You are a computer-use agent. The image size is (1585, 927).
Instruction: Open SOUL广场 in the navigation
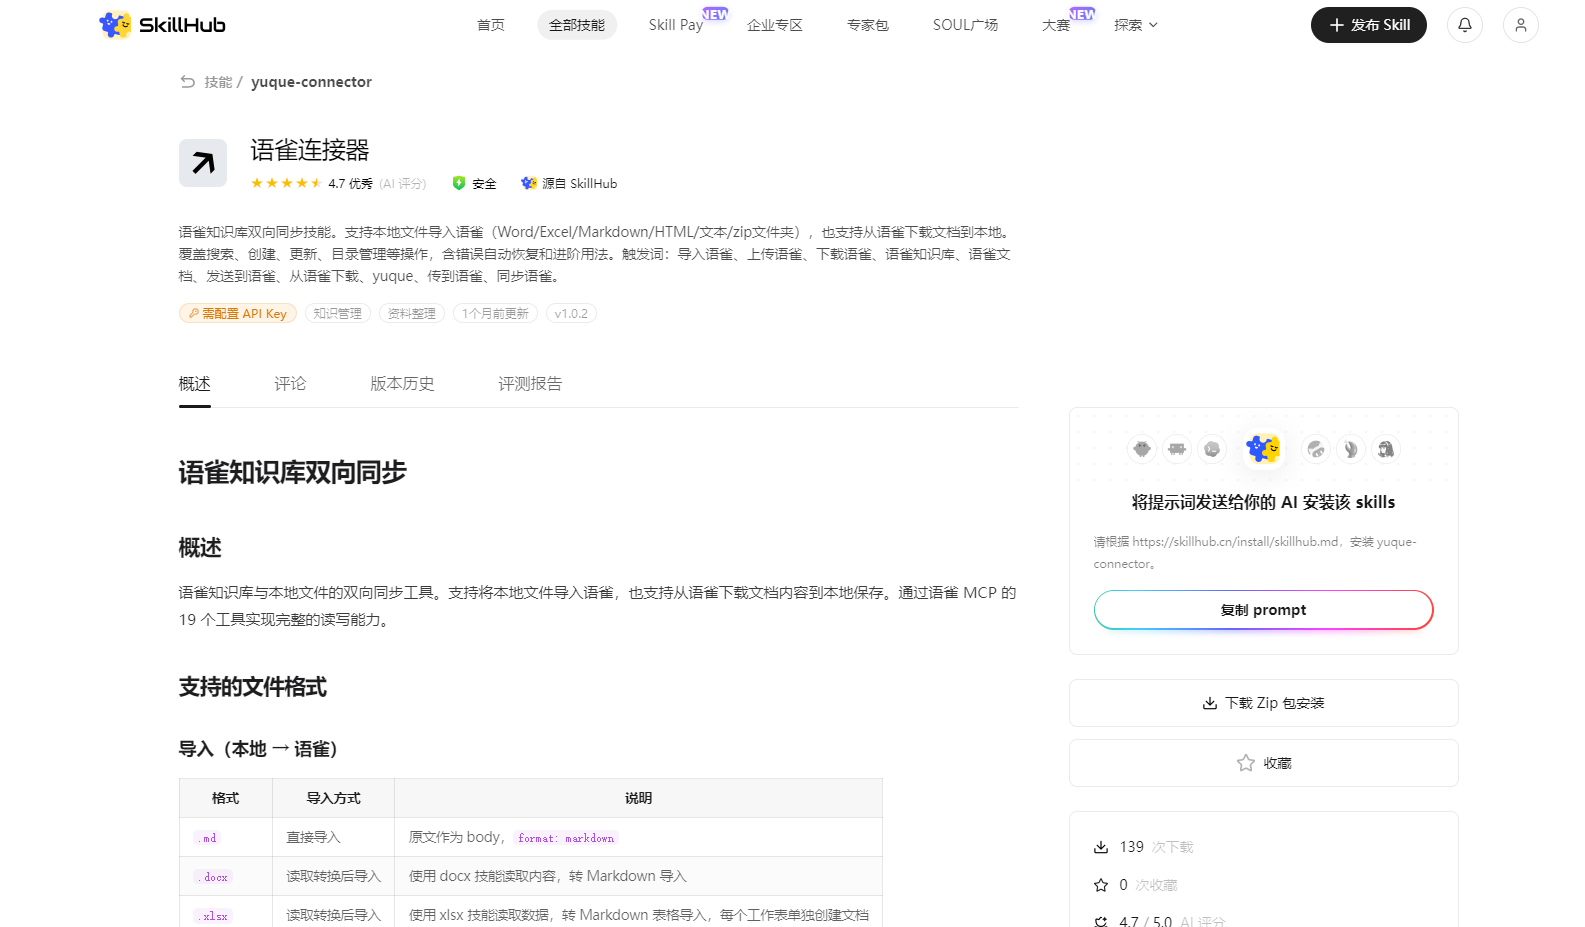click(965, 25)
